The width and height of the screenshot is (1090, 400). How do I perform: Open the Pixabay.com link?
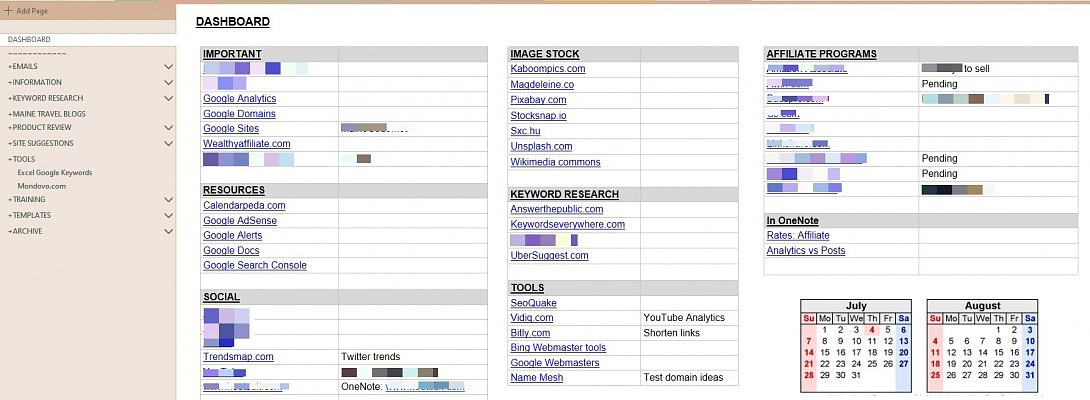(538, 99)
